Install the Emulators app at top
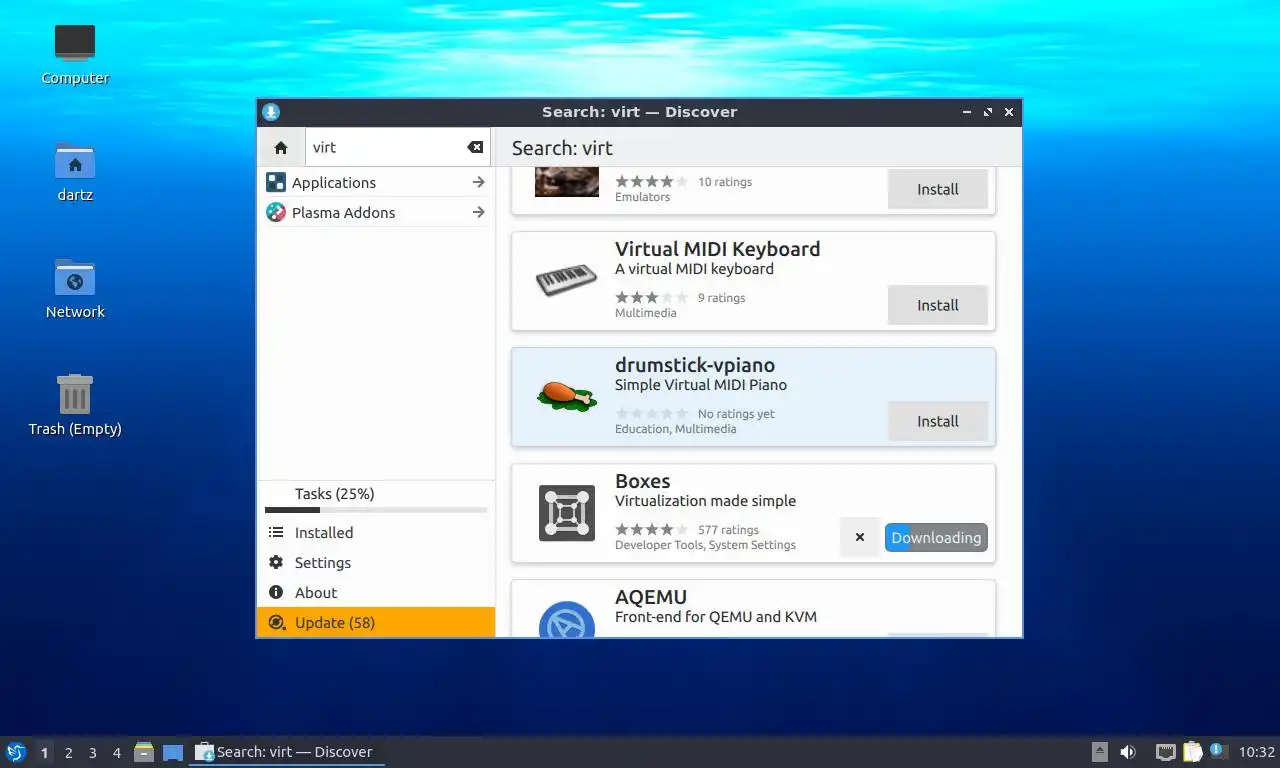This screenshot has width=1280, height=768. (x=938, y=189)
